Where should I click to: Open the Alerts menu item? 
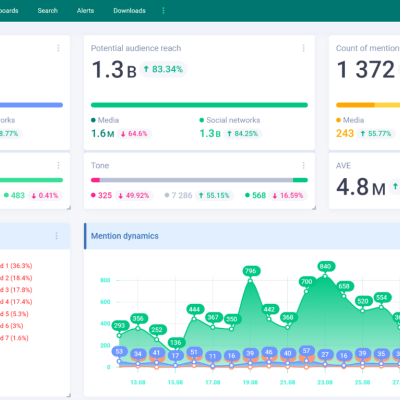coord(85,11)
